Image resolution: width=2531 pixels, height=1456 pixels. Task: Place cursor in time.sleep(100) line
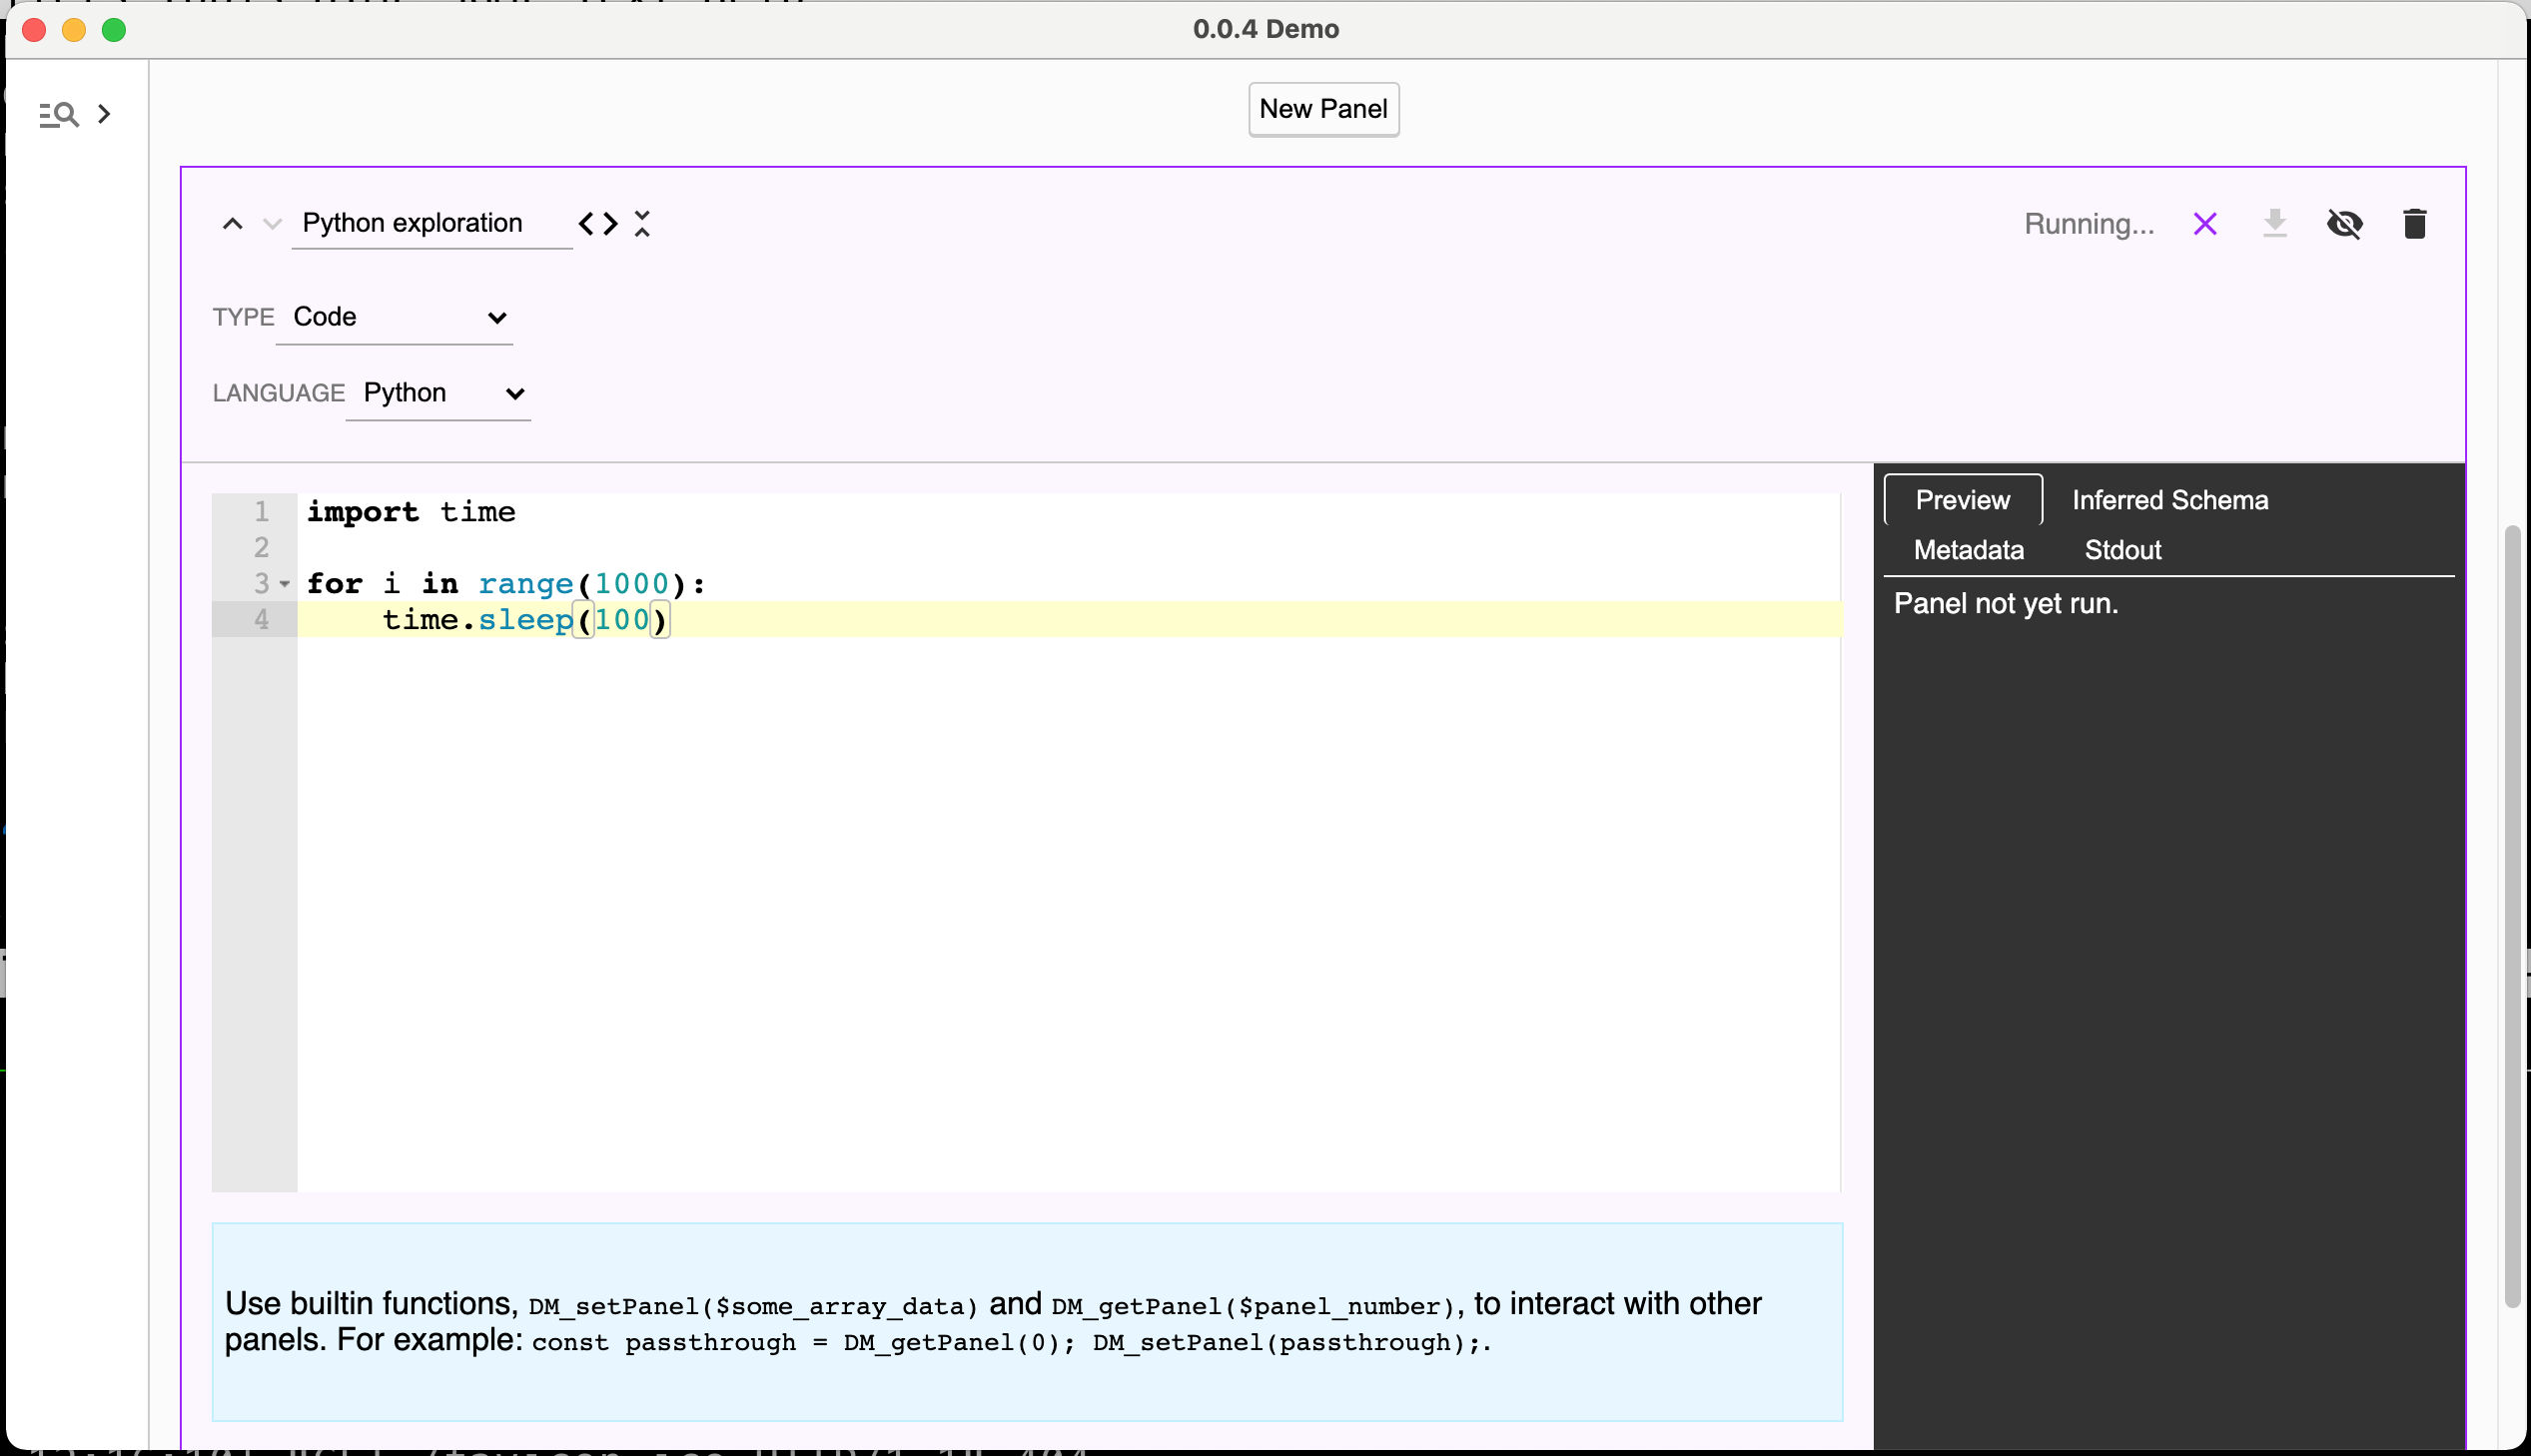(1070, 620)
